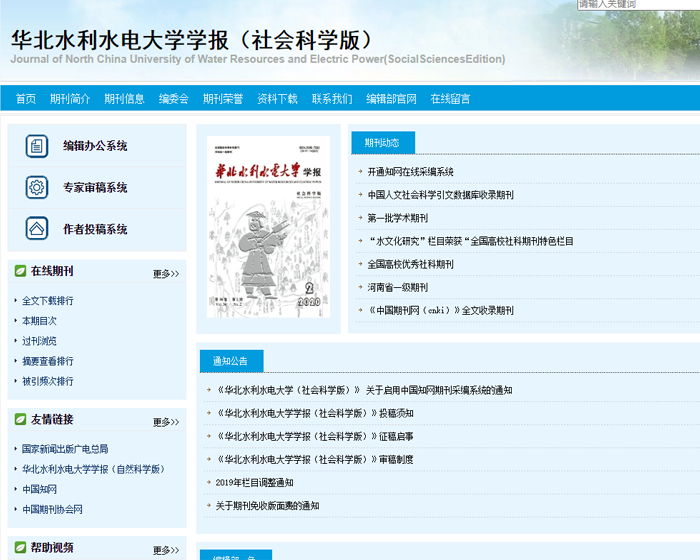Screen dimensions: 700x560
Task: Open 编委会 in the navigation bar
Action: pos(174,99)
